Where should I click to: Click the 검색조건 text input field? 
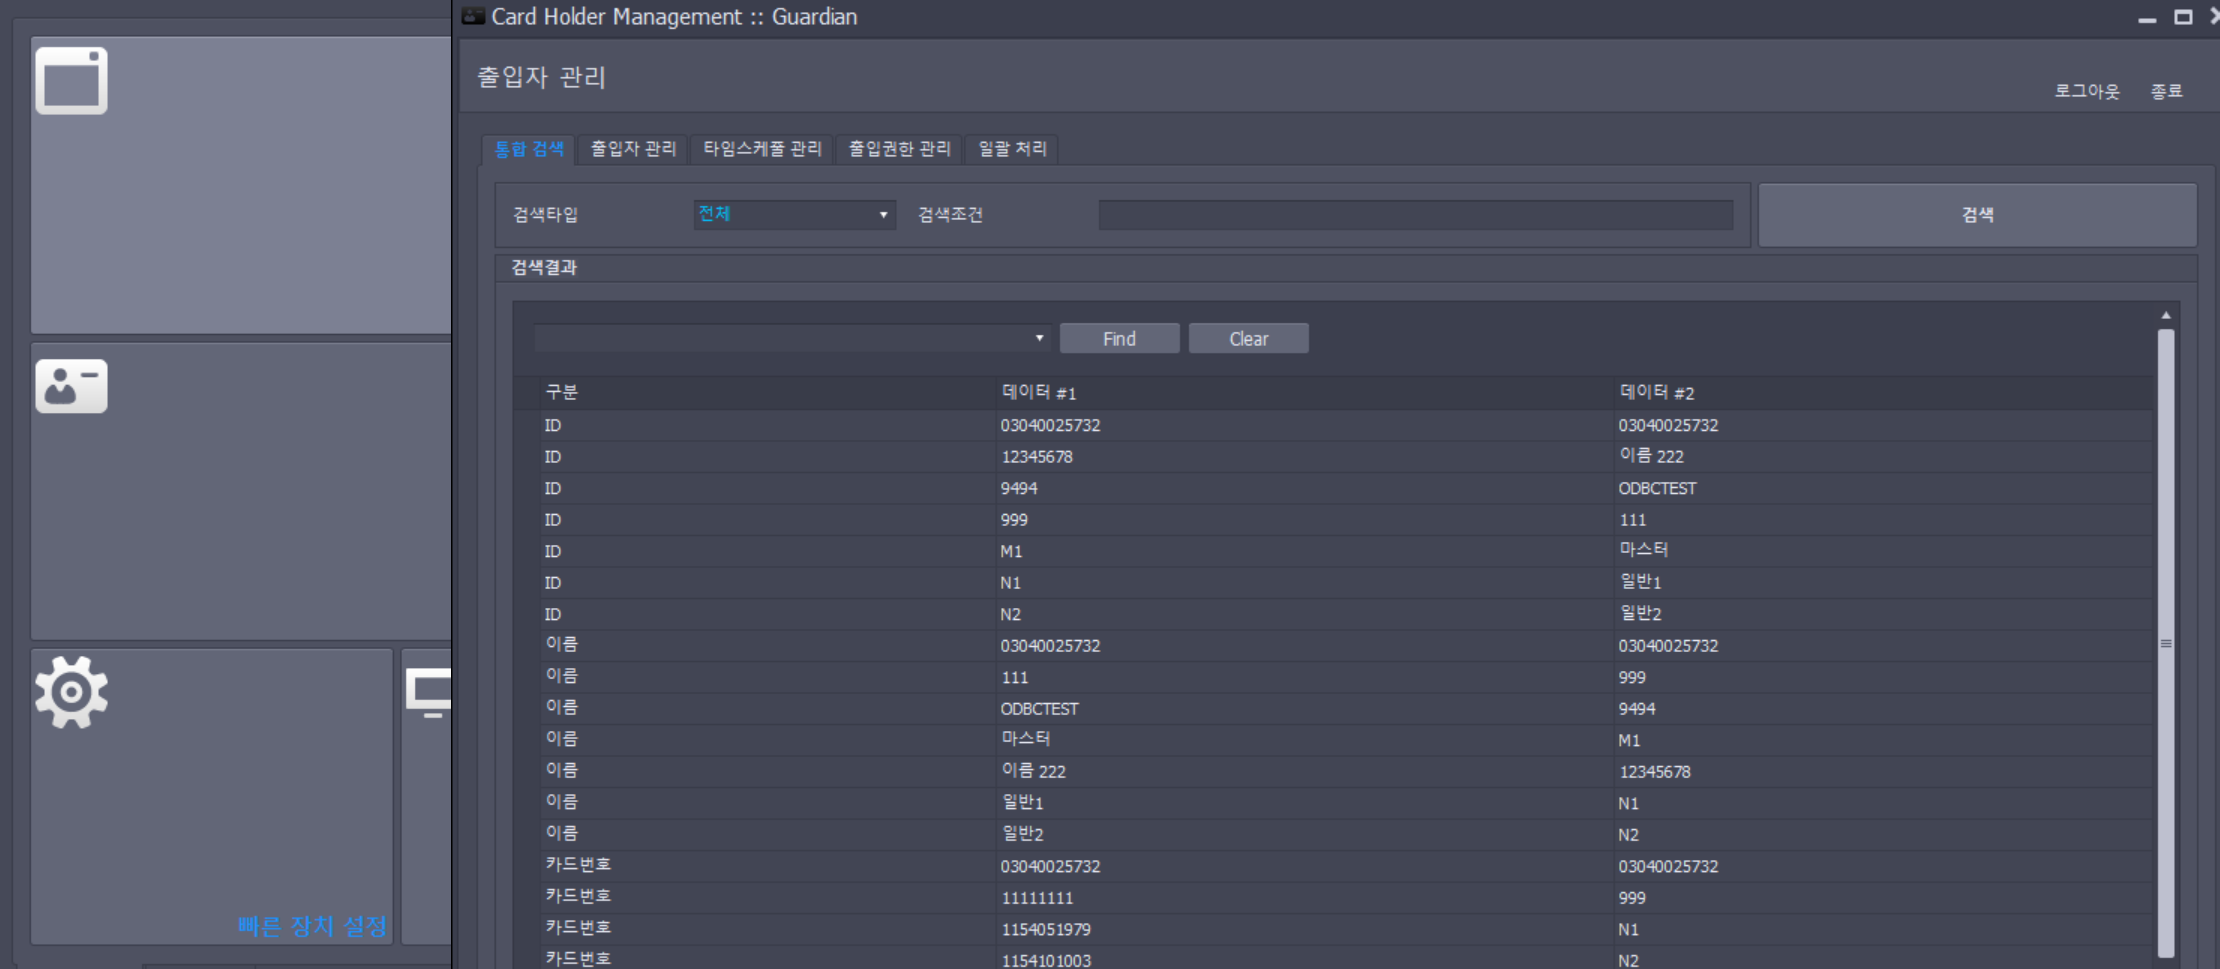(x=1415, y=215)
